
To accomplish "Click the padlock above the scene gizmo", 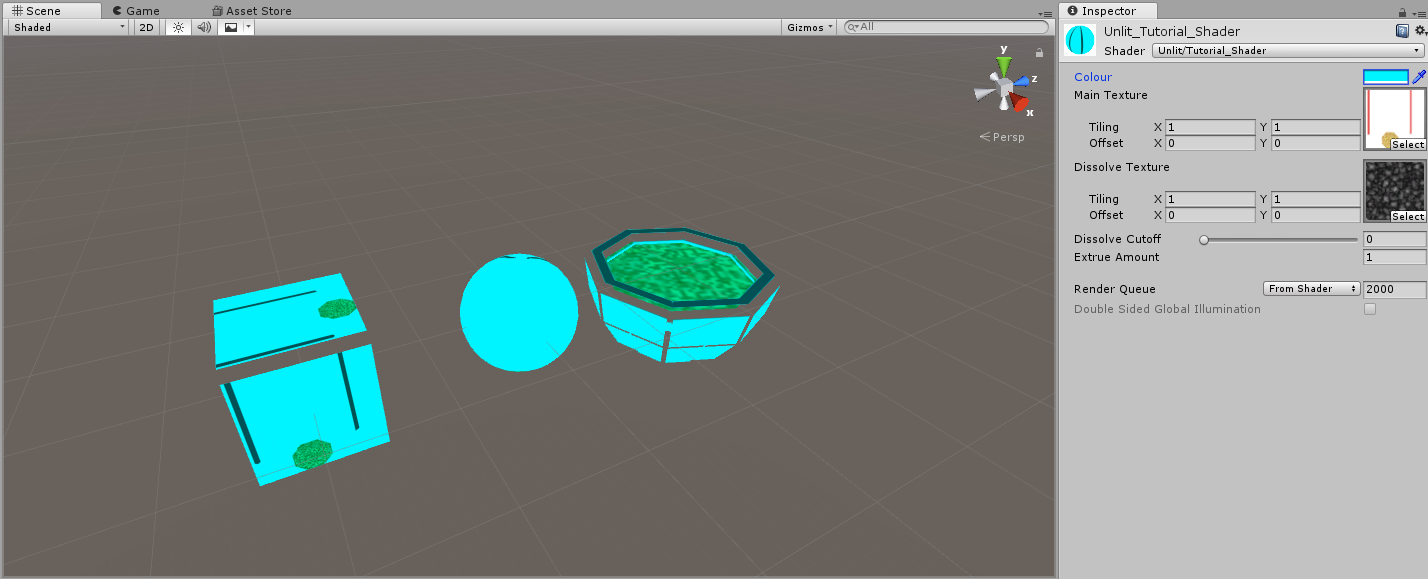I will tap(1039, 52).
